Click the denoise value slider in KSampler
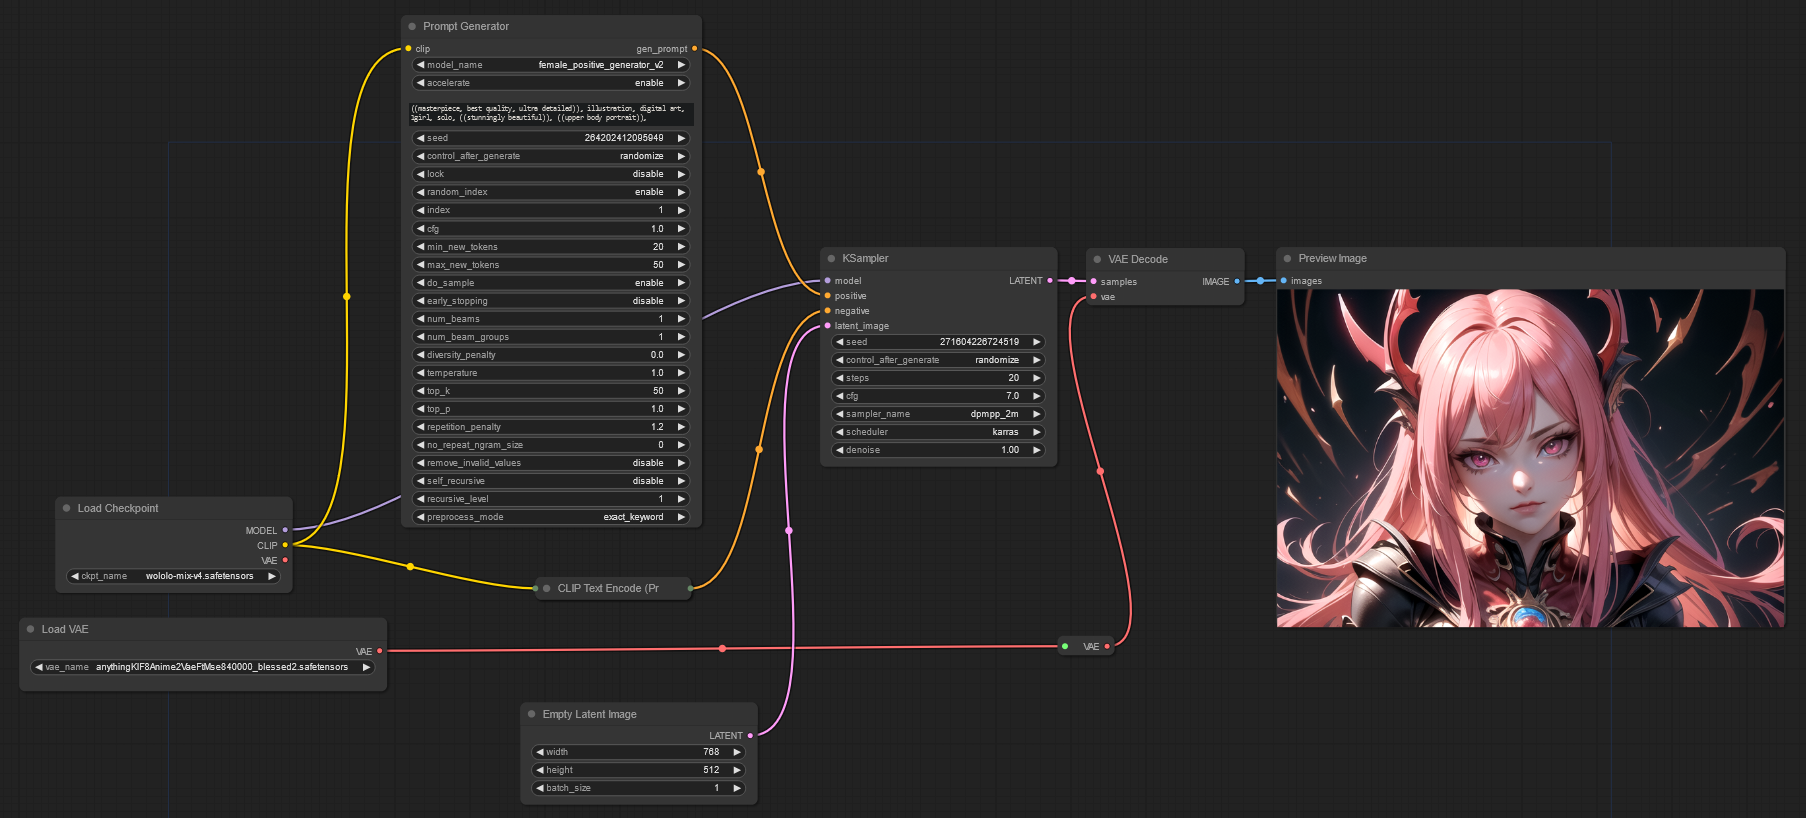This screenshot has height=818, width=1806. coord(938,450)
